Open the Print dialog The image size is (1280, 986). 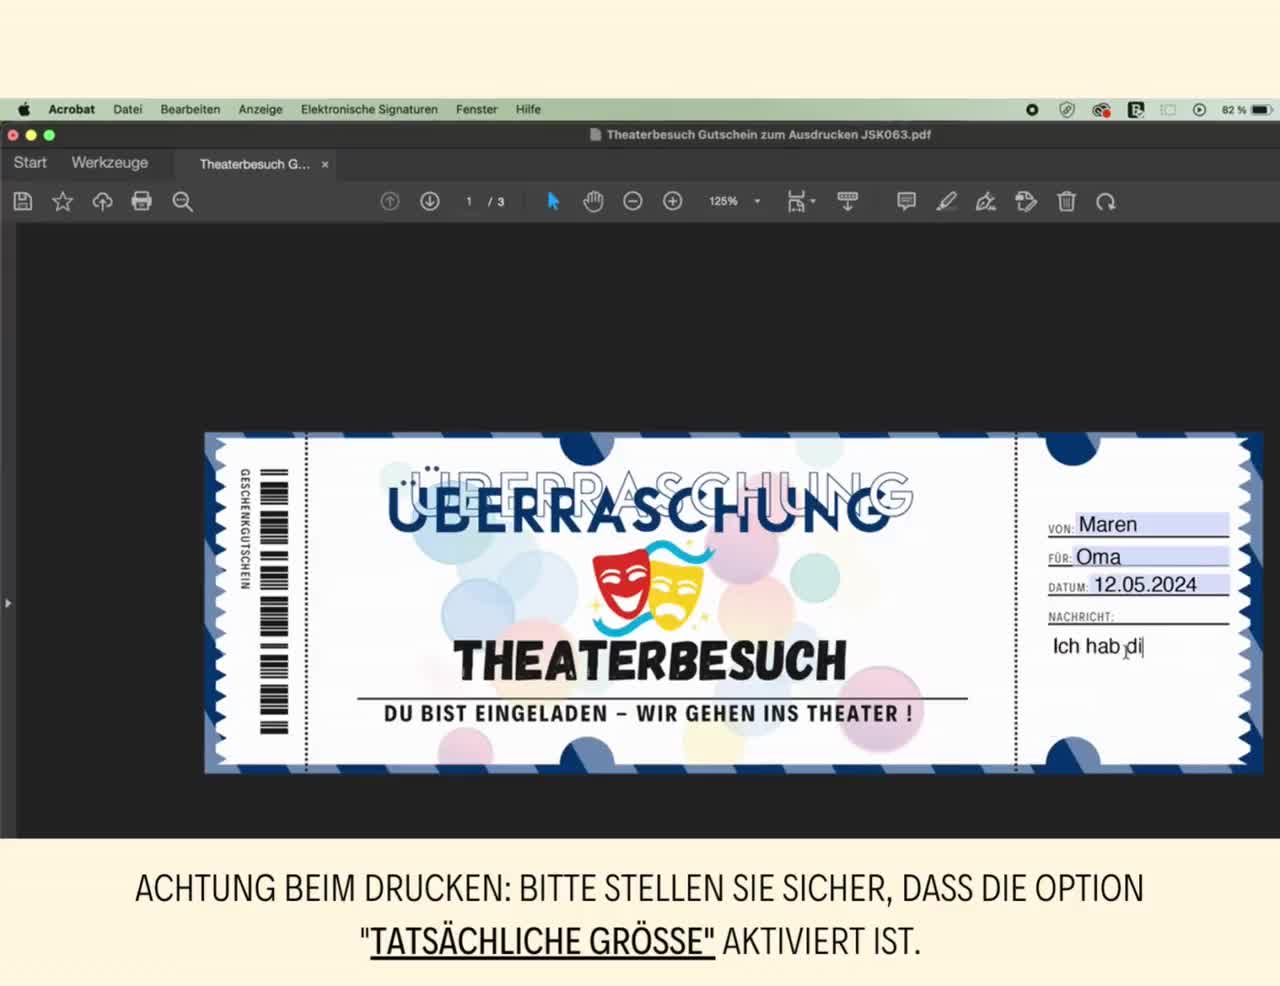[141, 201]
